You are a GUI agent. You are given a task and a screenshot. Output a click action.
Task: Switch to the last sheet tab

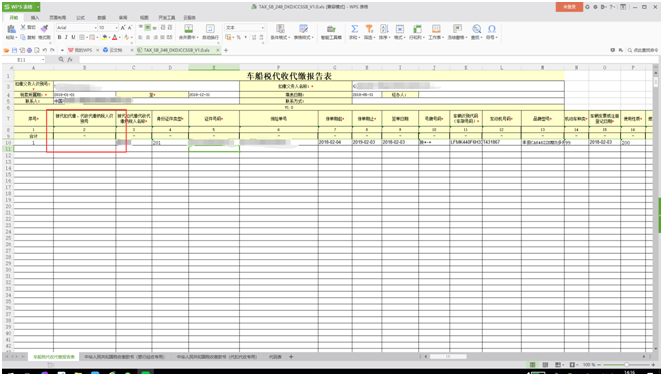coord(275,357)
